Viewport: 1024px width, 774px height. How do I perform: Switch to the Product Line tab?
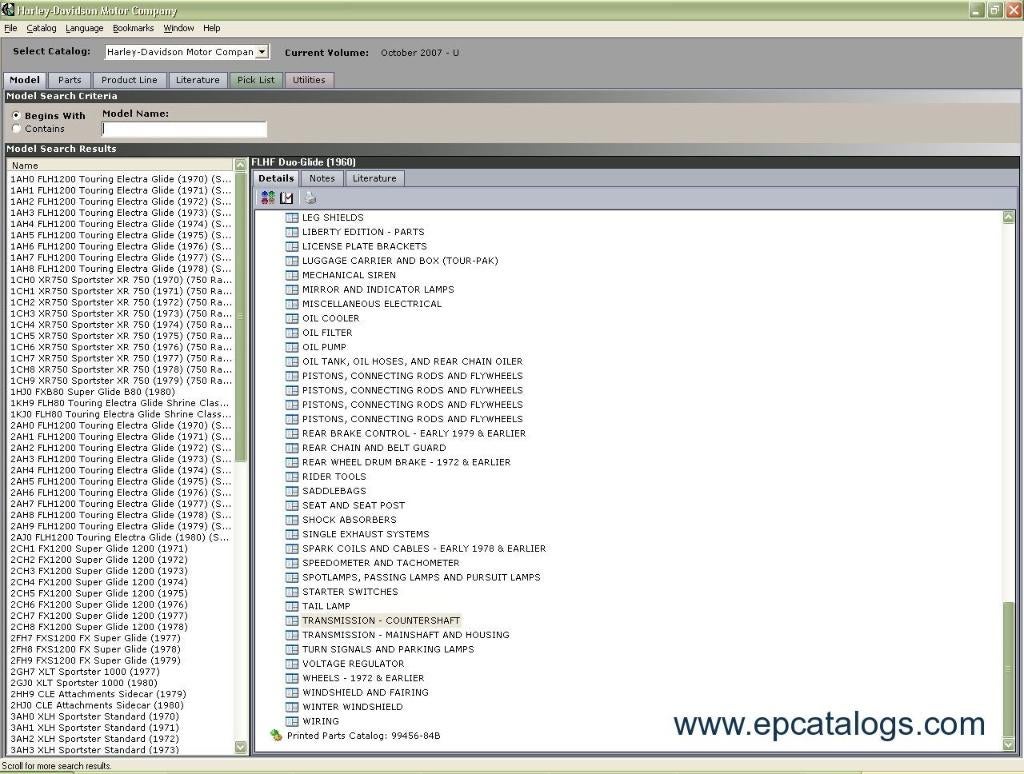point(129,80)
